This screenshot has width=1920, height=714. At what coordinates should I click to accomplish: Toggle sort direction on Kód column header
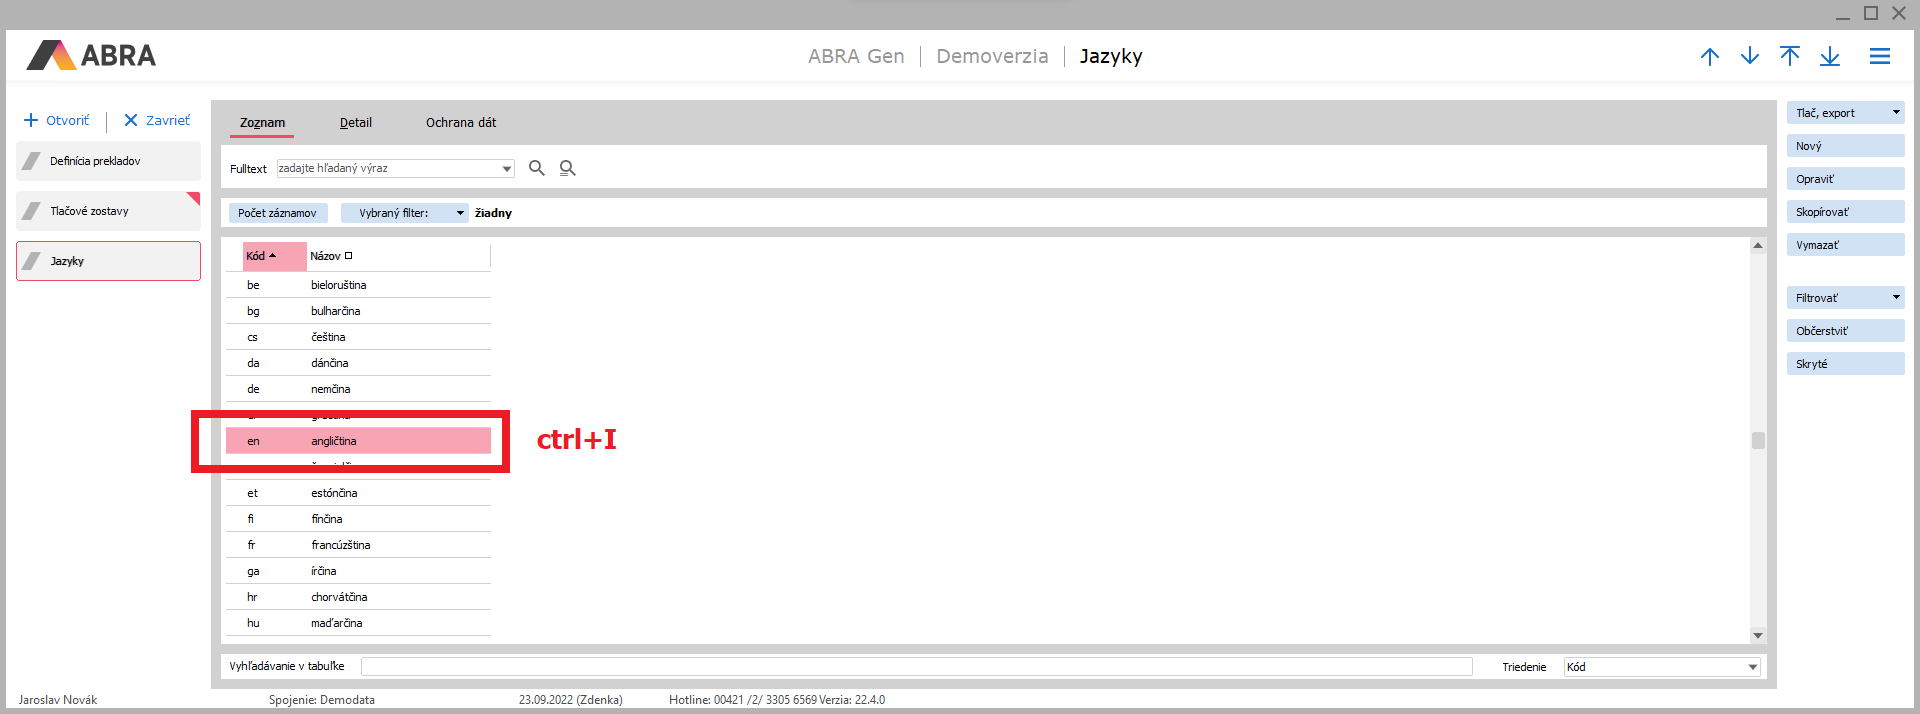pos(273,256)
